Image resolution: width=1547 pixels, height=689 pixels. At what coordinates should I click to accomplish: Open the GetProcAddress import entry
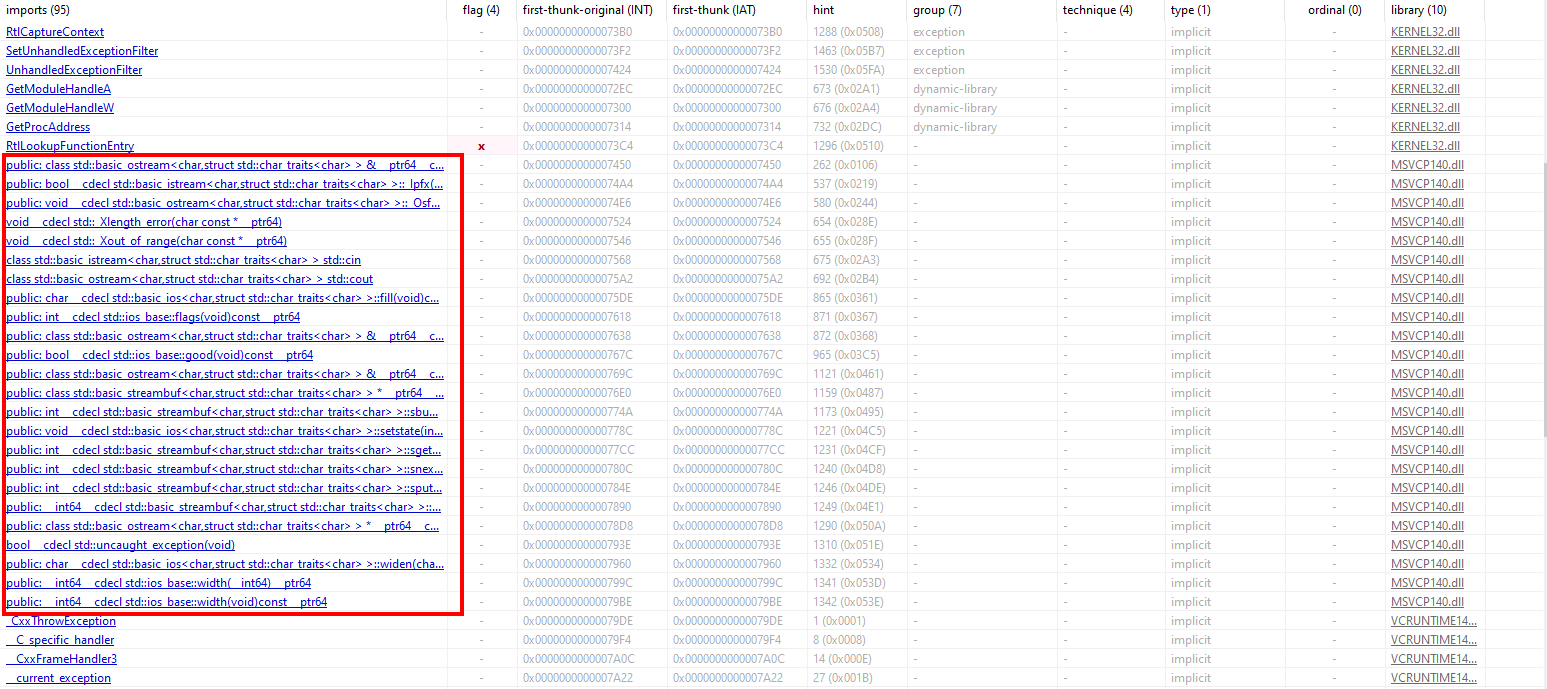pos(48,127)
